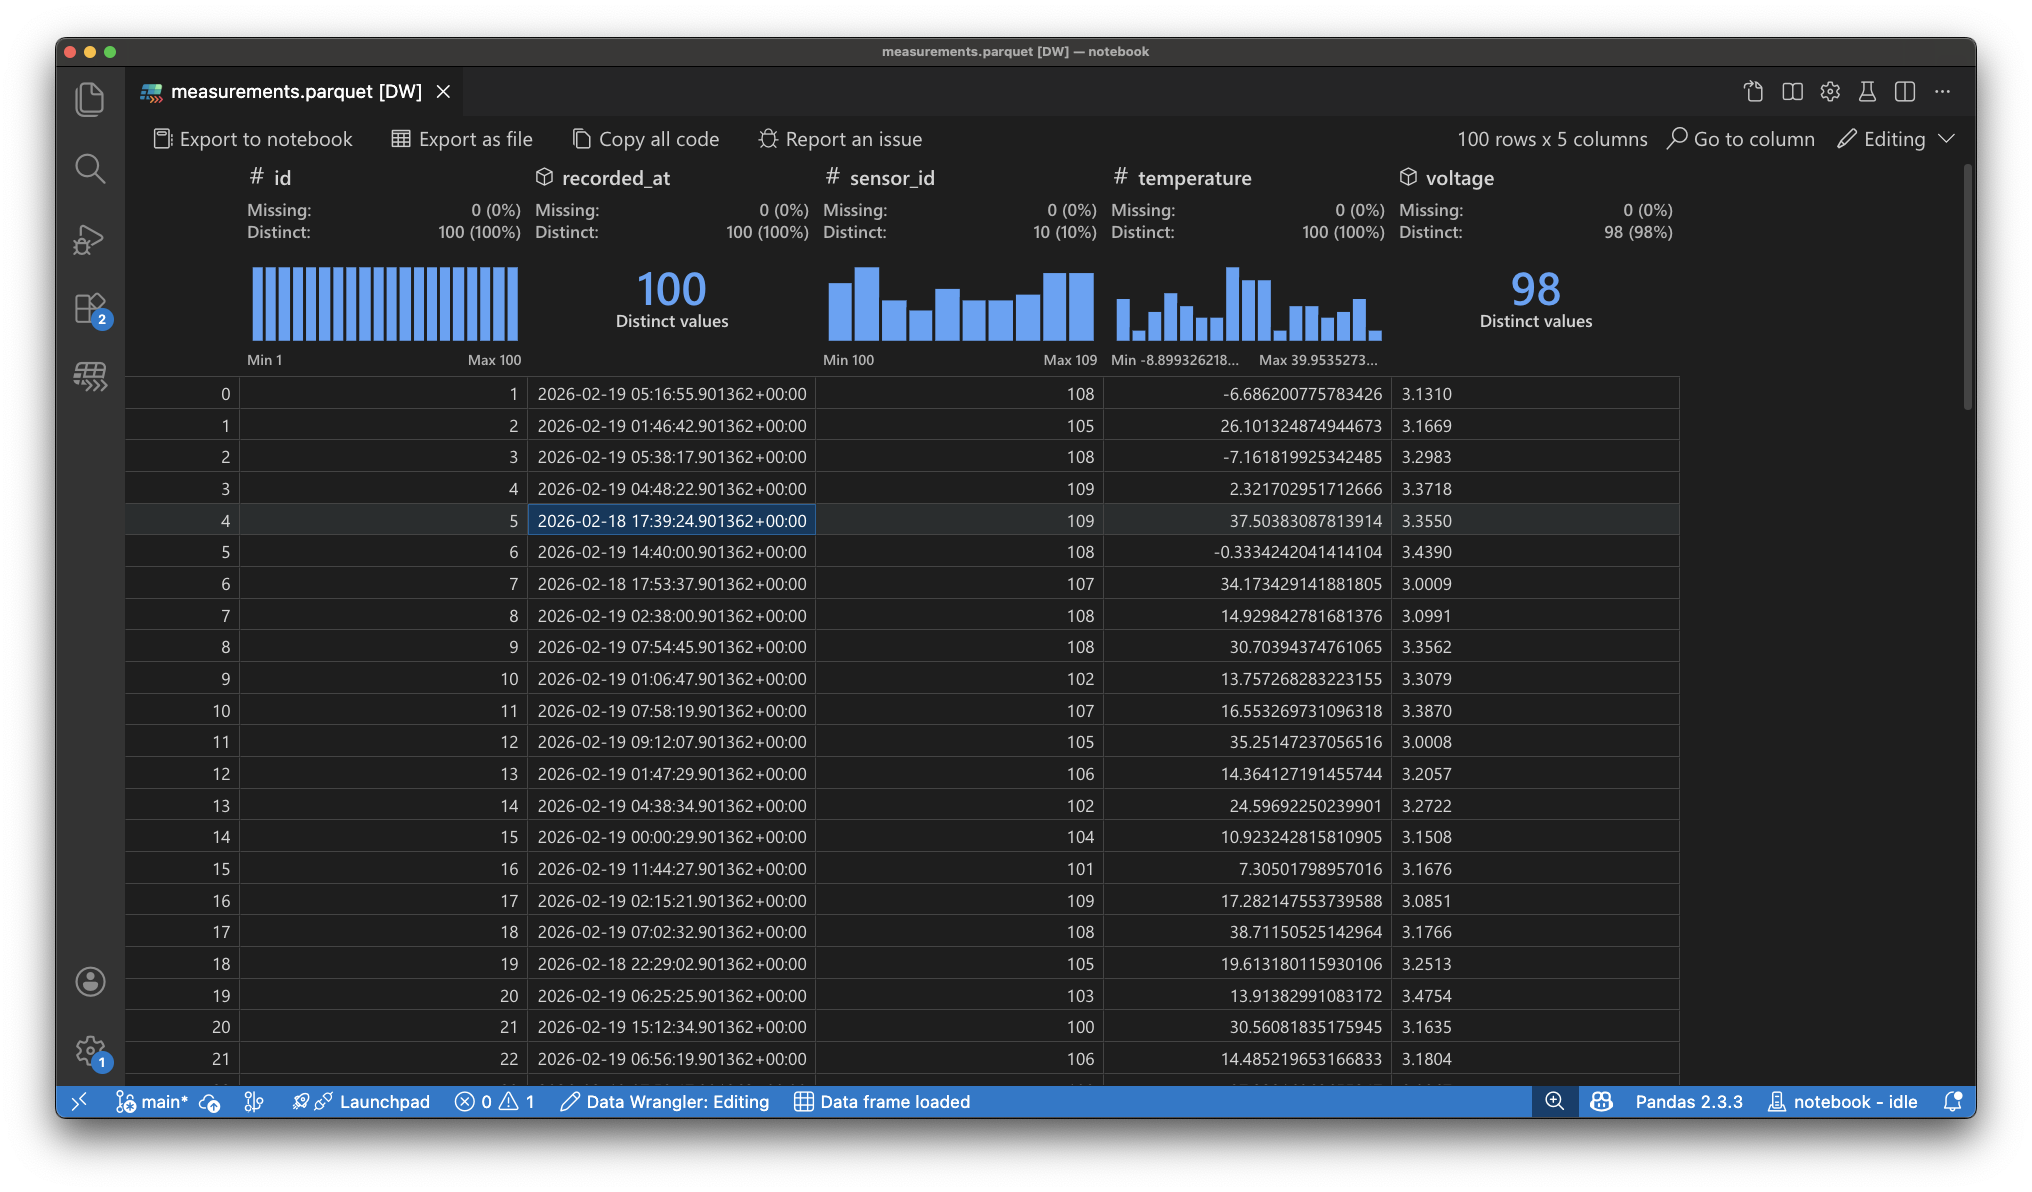Open the Search view in activity bar

point(90,169)
